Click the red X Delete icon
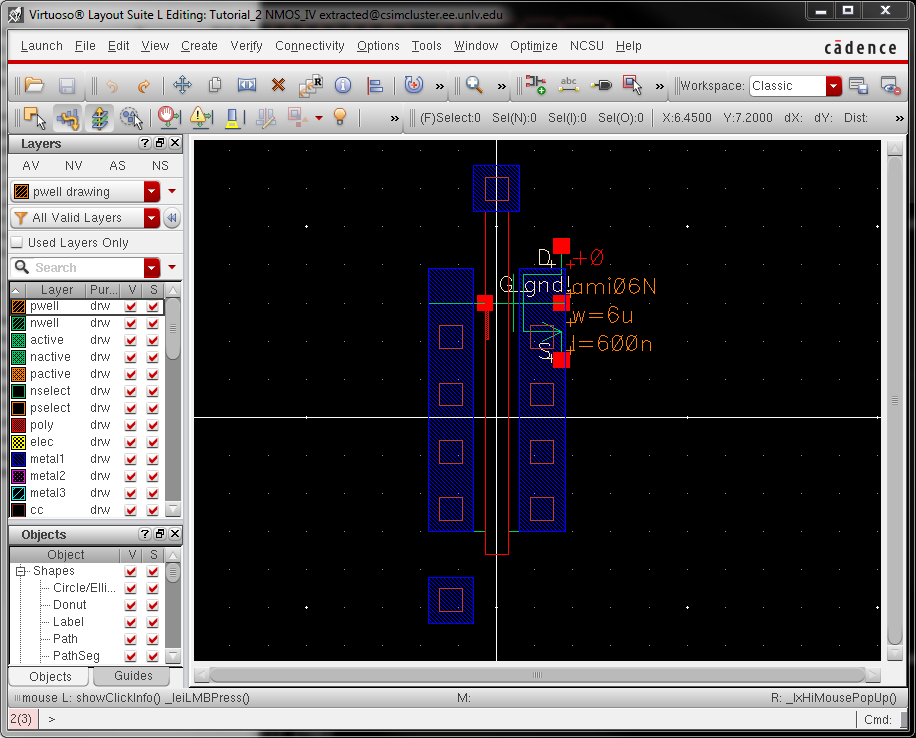The height and width of the screenshot is (738, 916). point(278,86)
